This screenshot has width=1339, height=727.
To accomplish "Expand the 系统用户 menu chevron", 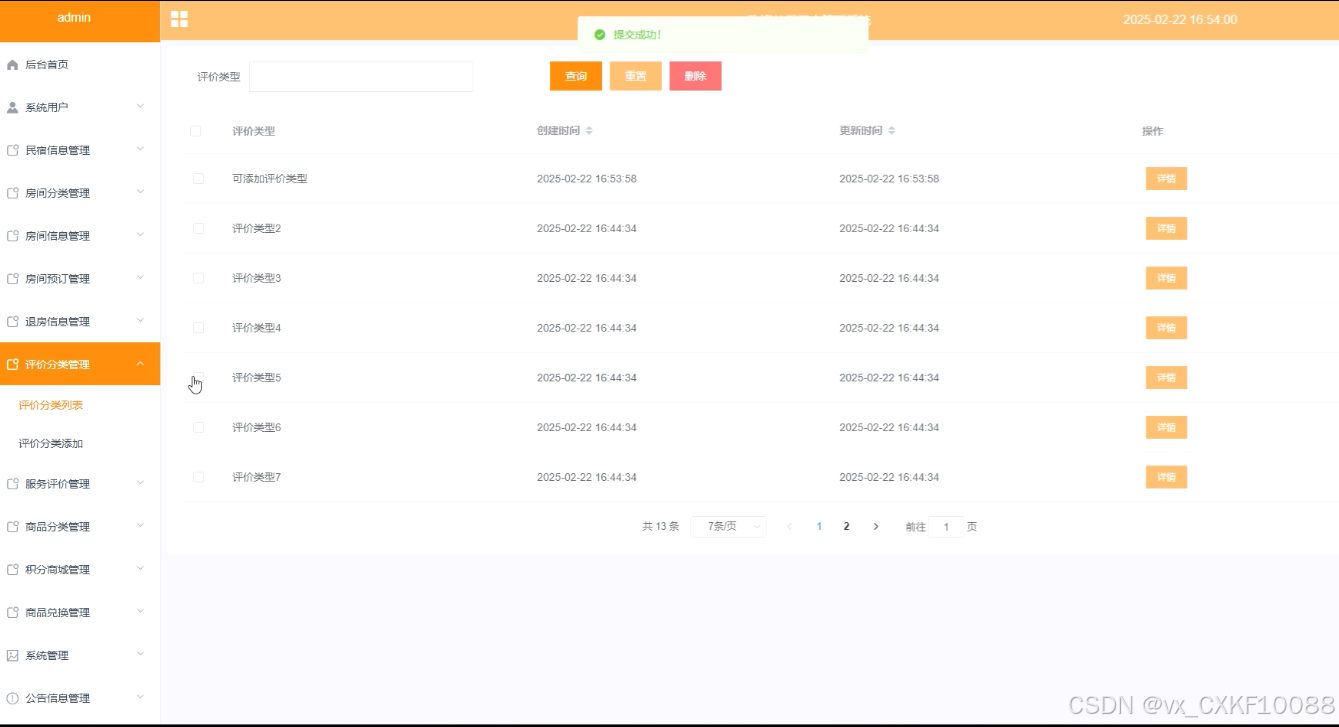I will point(140,106).
